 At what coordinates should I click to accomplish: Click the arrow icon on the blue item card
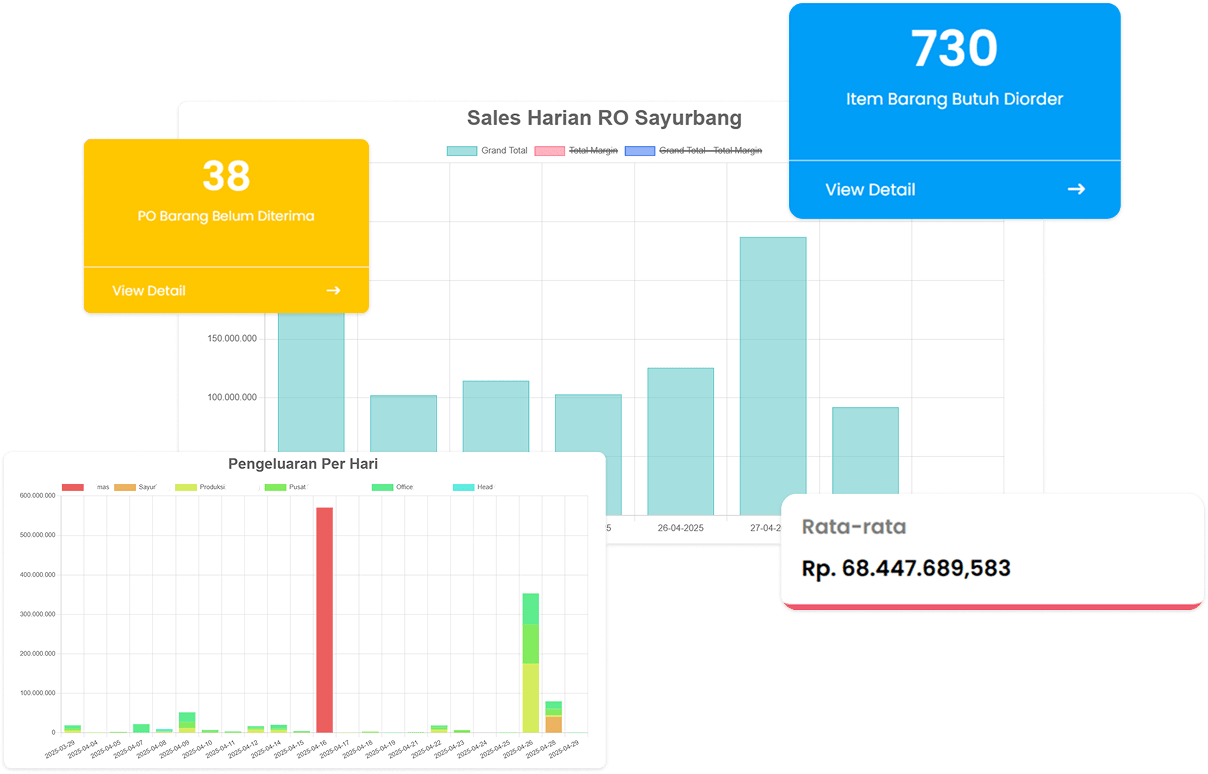click(1076, 189)
